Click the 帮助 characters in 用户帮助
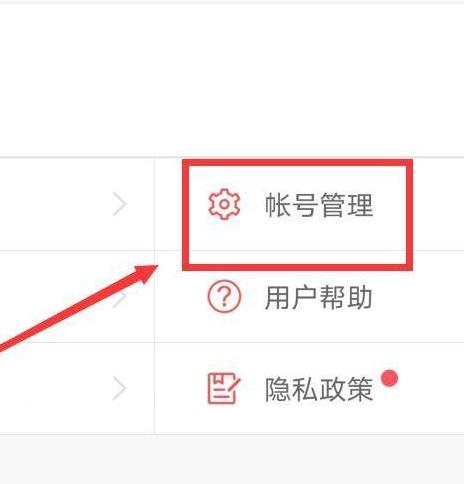 tap(346, 297)
